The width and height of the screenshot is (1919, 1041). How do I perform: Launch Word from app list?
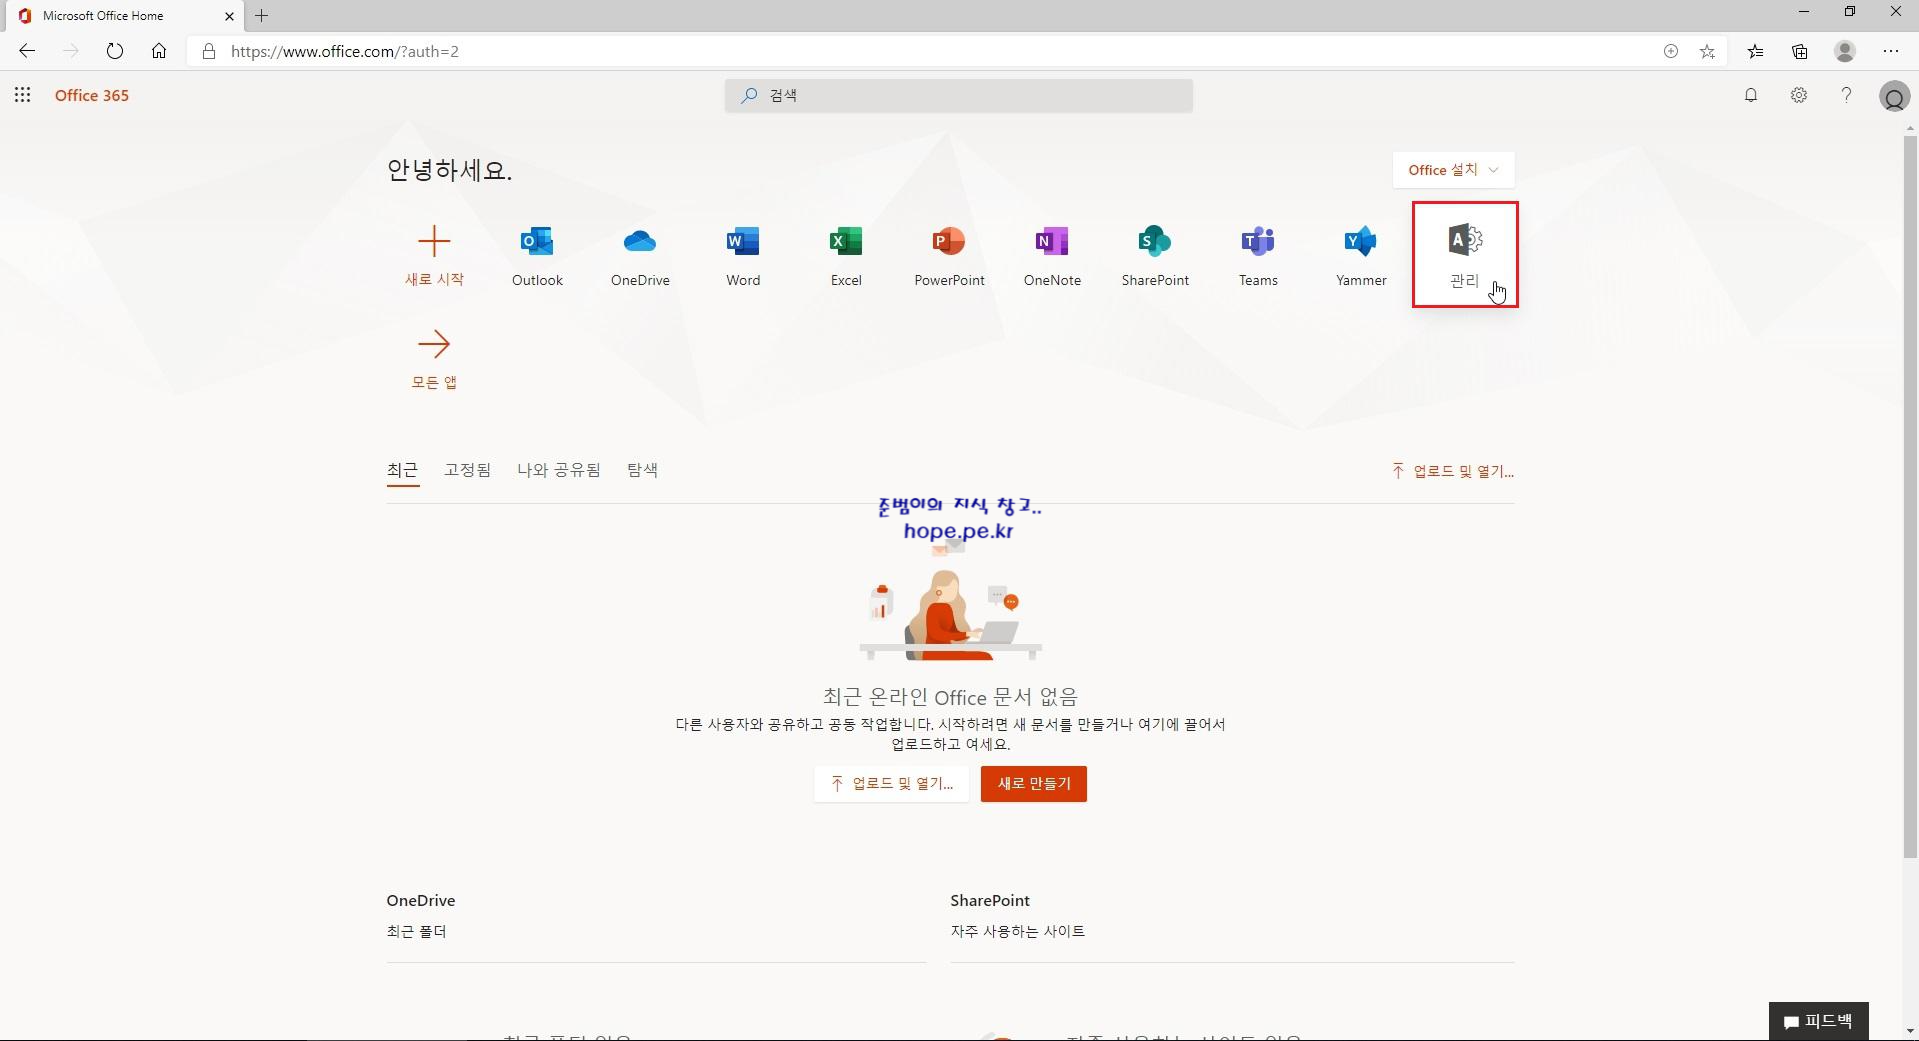(x=743, y=254)
